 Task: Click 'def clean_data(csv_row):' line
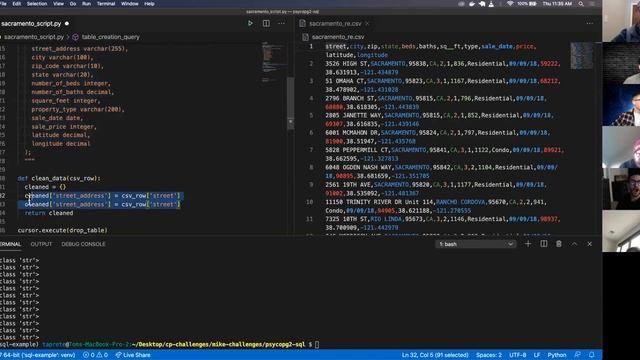tap(59, 178)
